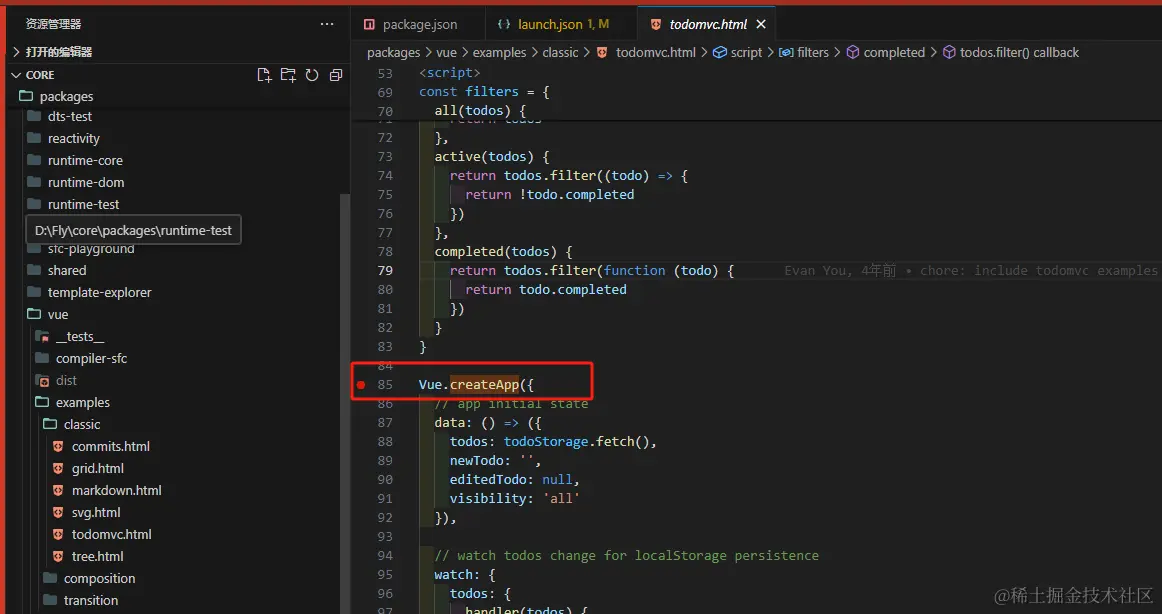
Task: Switch to the package.json tab
Action: tap(418, 24)
